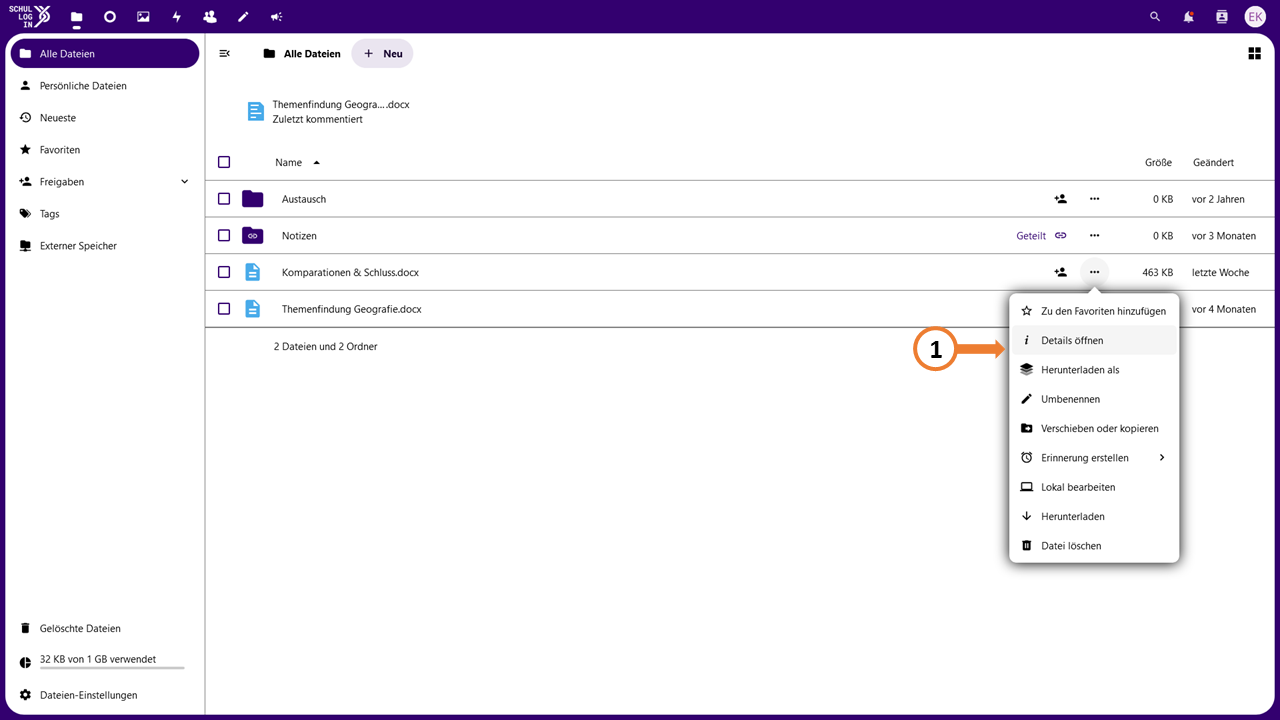The width and height of the screenshot is (1280, 720).
Task: Open three-dot actions menu for Notizen
Action: pyautogui.click(x=1095, y=236)
